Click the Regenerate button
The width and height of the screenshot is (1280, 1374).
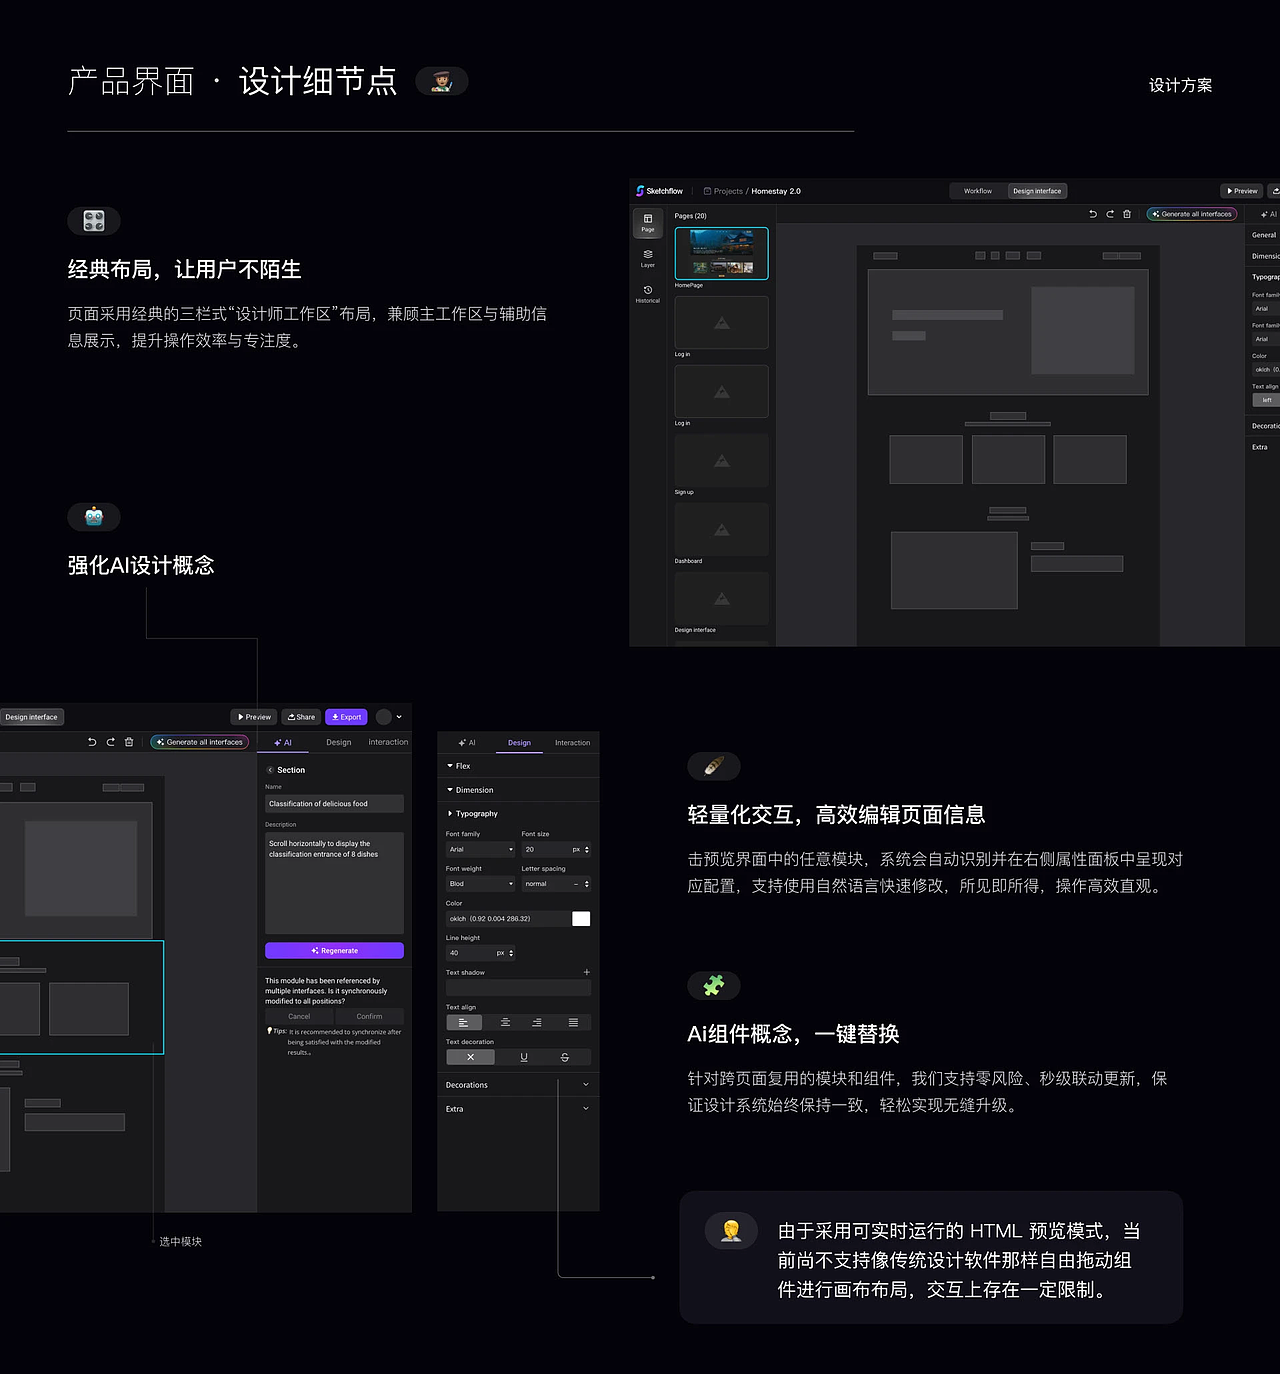click(x=334, y=950)
